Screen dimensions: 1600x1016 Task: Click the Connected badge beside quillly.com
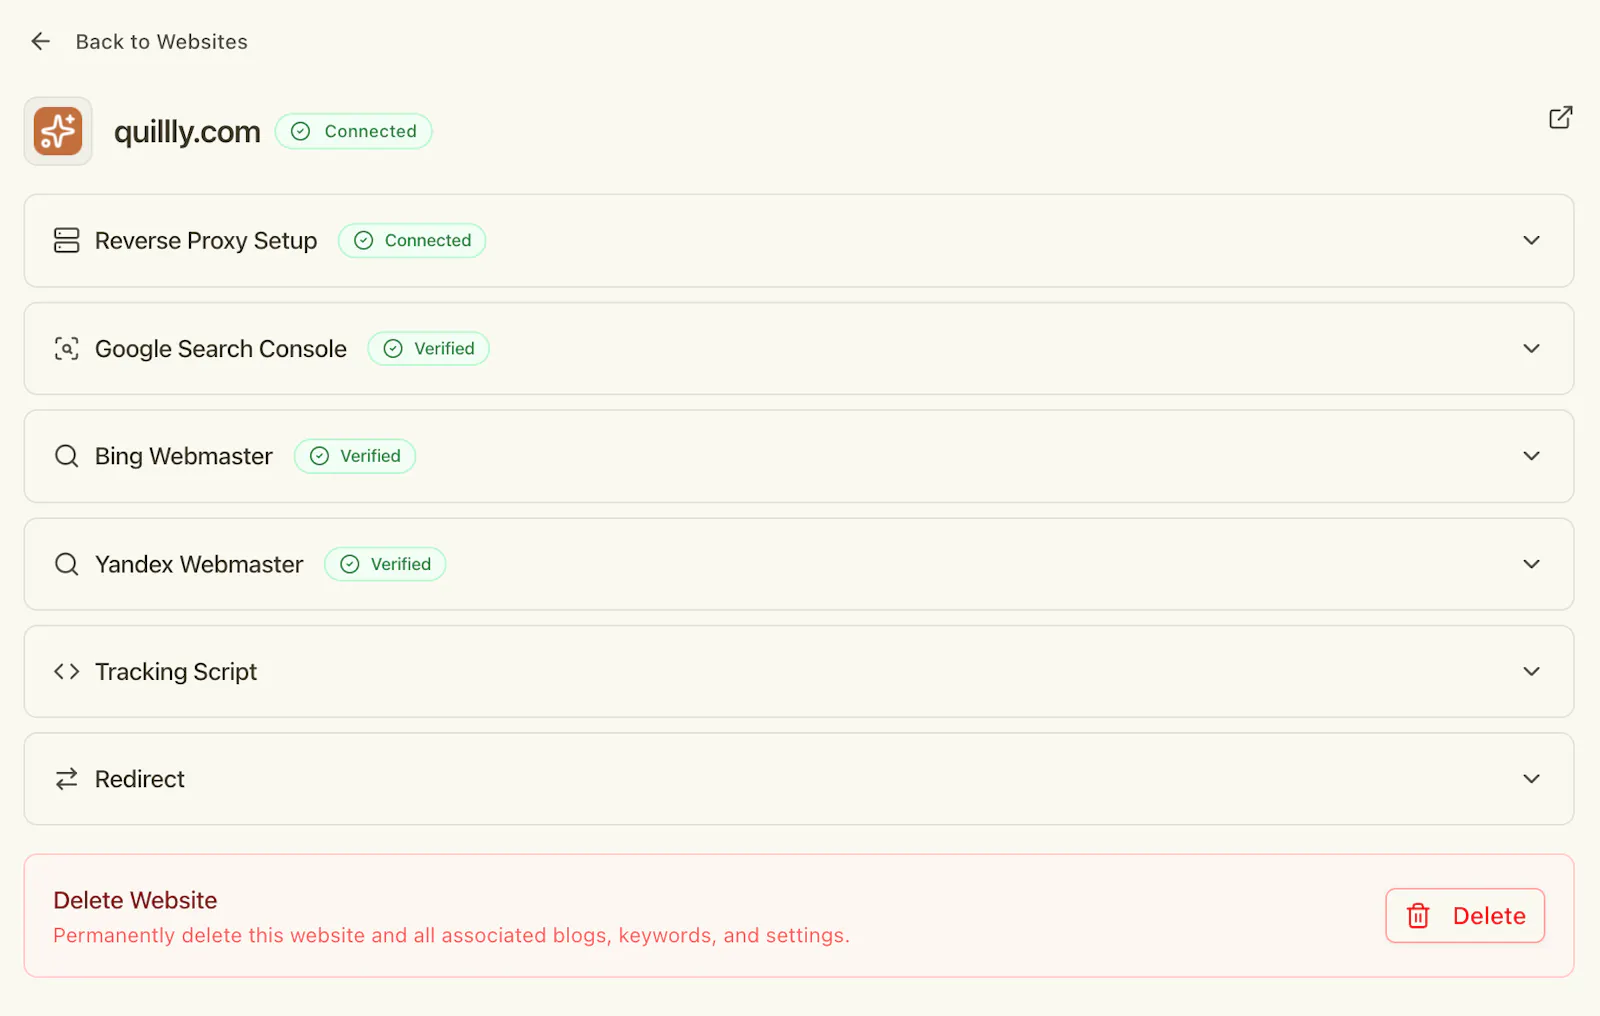(353, 131)
